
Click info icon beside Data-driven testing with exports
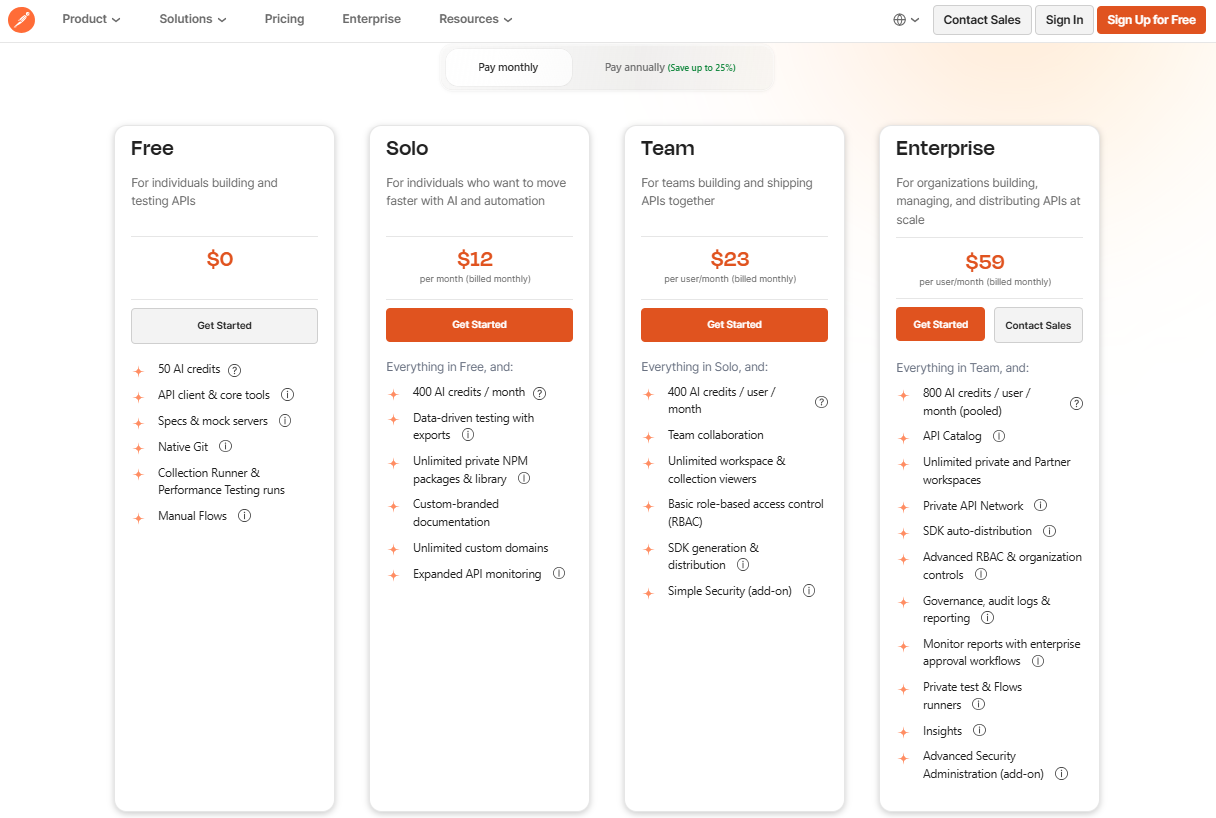click(468, 435)
